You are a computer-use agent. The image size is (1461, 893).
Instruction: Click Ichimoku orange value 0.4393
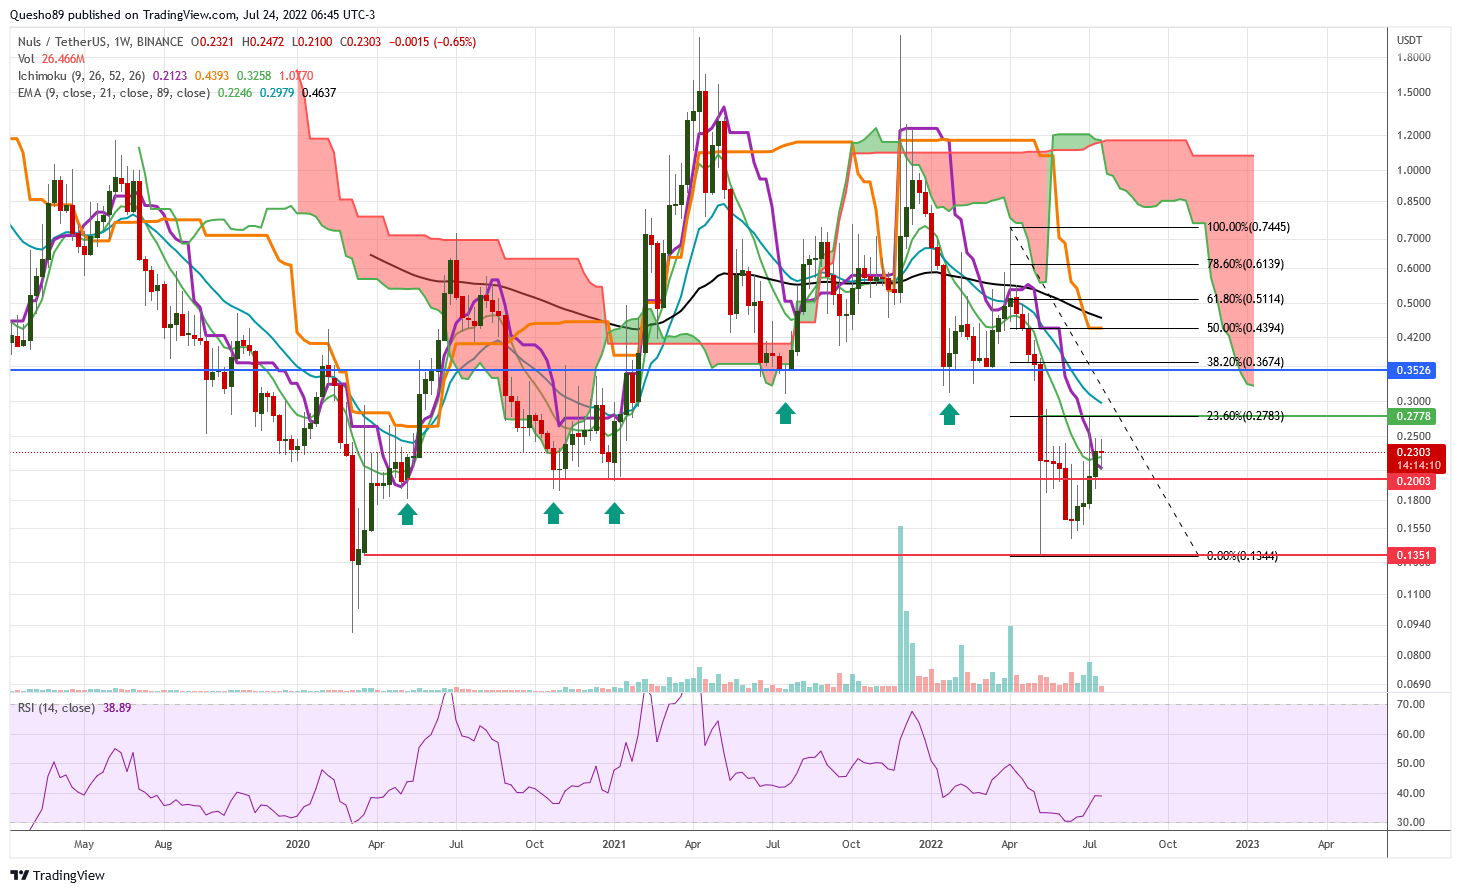[211, 76]
